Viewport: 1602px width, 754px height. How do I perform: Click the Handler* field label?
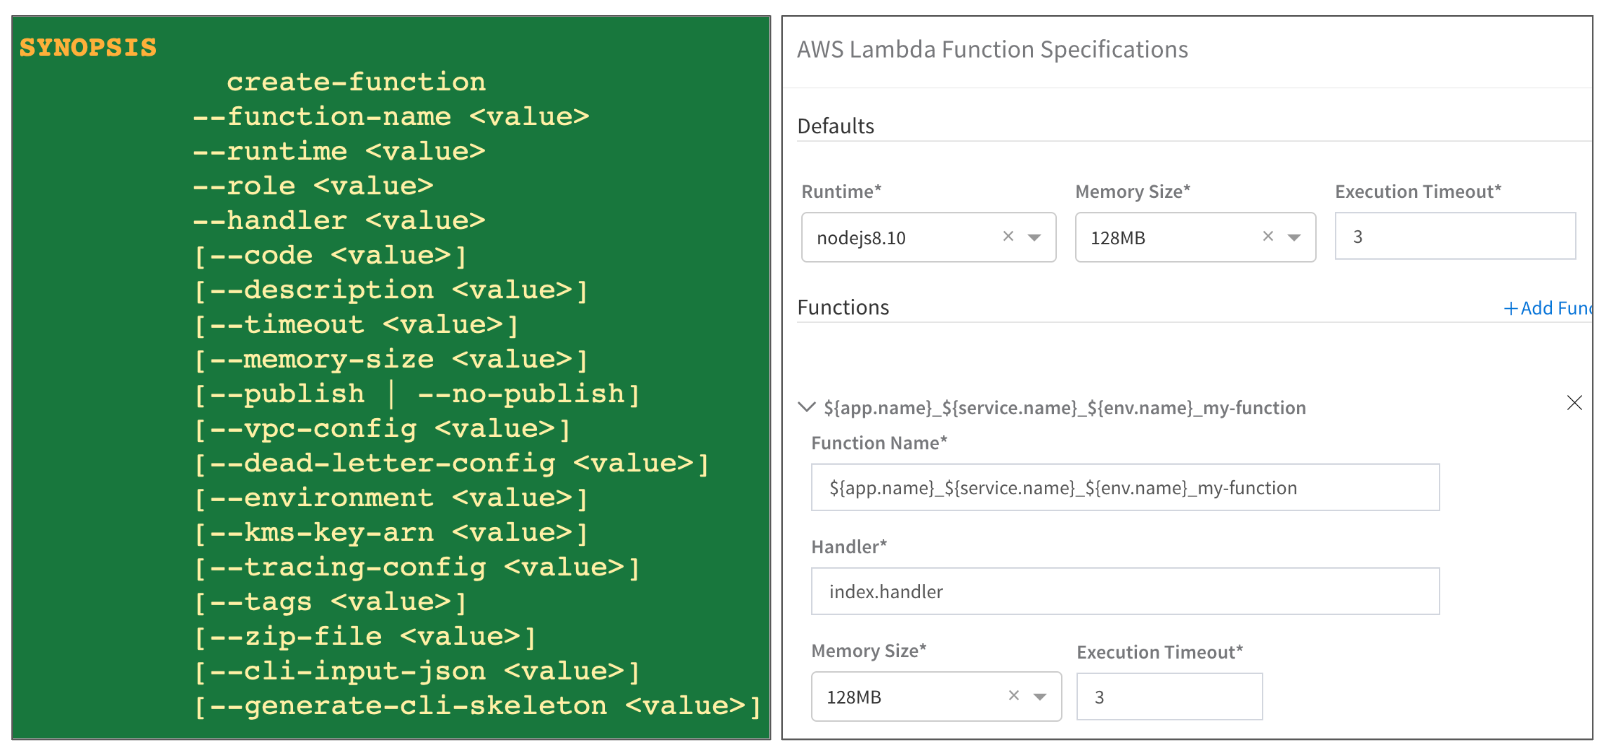(849, 546)
